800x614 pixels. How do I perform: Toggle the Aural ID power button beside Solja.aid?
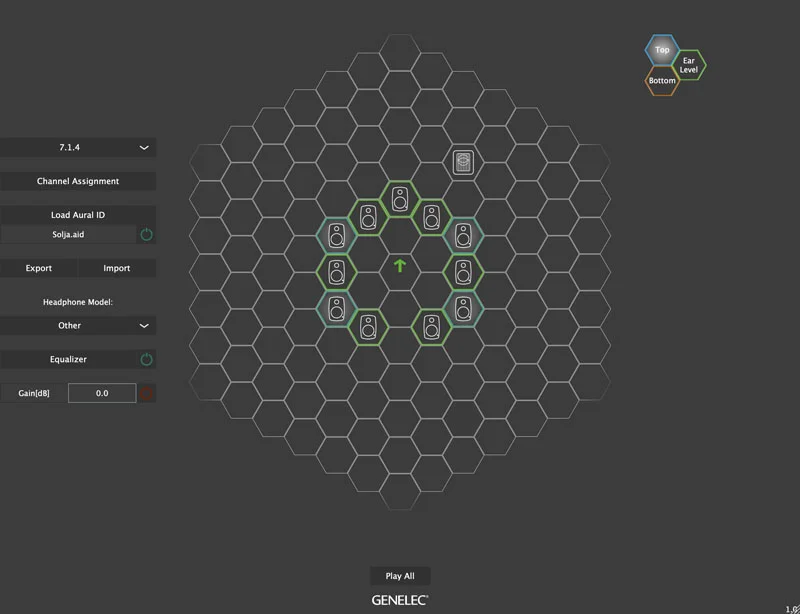tap(146, 235)
